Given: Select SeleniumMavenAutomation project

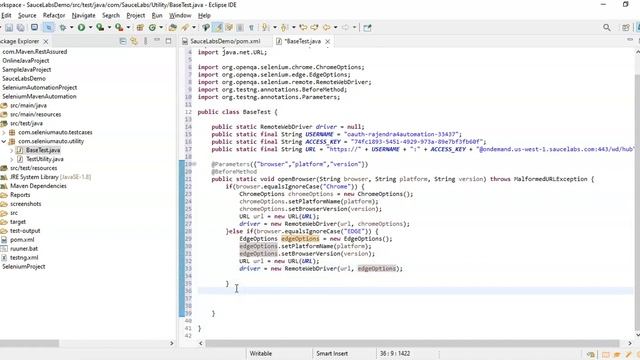Looking at the screenshot, I should point(39,97).
